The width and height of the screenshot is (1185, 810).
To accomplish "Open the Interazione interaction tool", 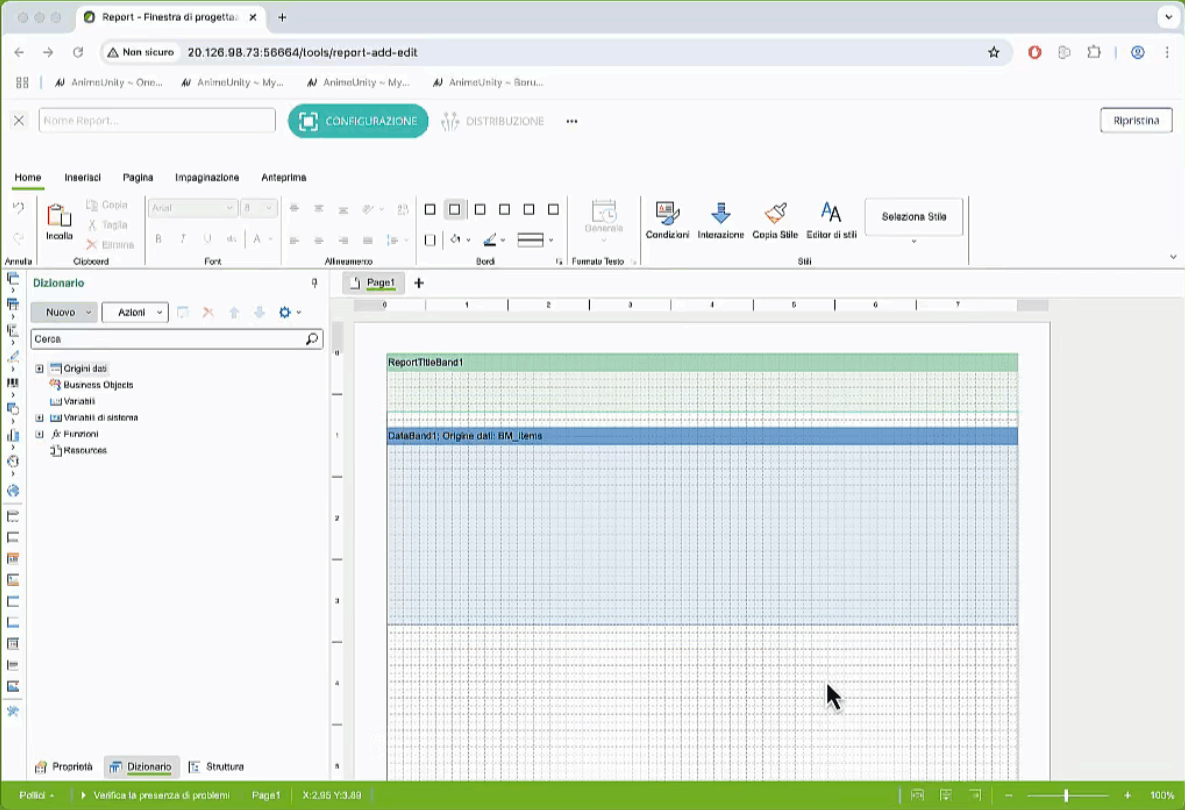I will (721, 221).
